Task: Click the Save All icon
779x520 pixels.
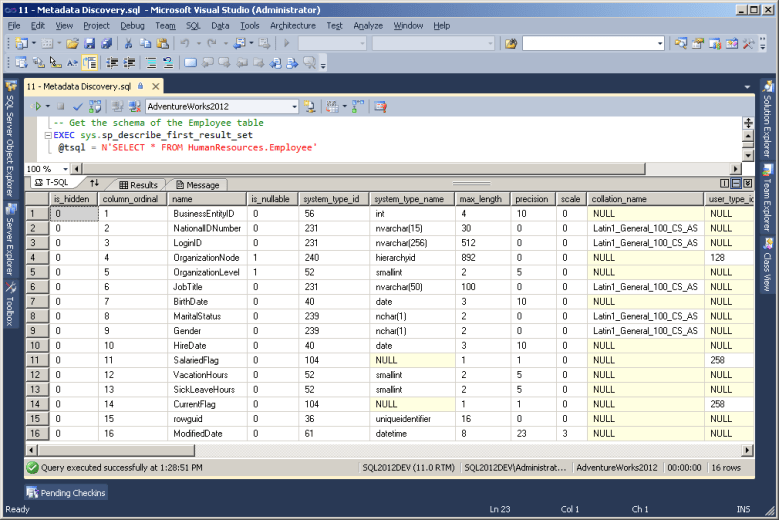Action: (x=106, y=44)
